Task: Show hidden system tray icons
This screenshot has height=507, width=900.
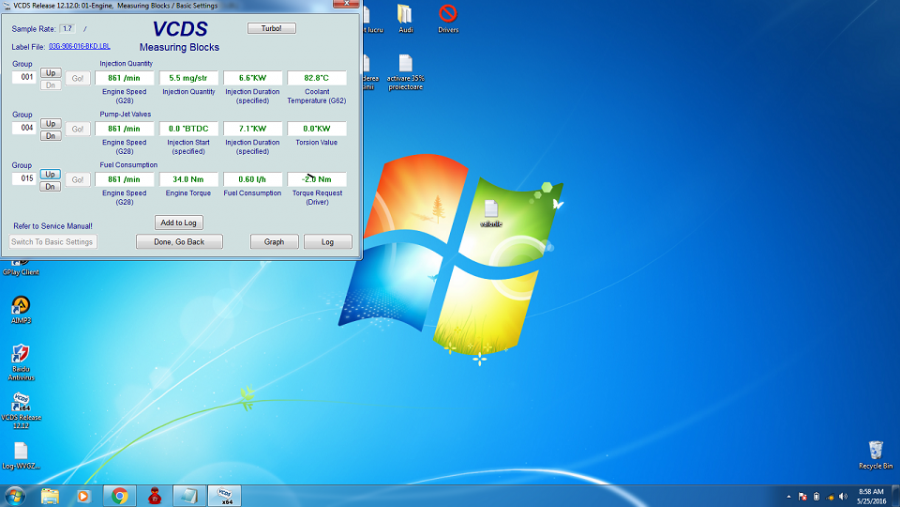Action: [x=790, y=496]
